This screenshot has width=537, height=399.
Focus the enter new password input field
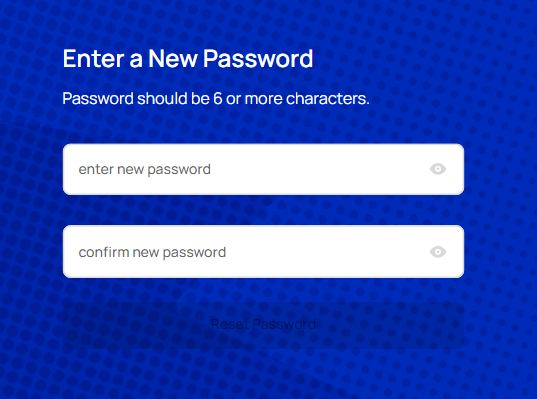(x=263, y=169)
